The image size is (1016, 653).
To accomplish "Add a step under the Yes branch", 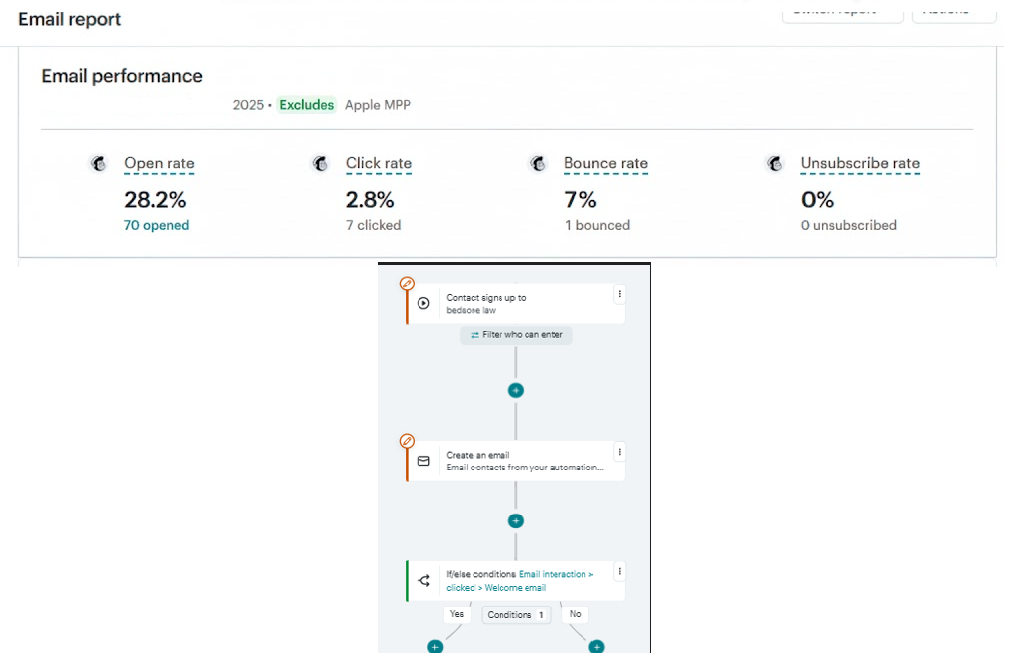I will pos(435,647).
